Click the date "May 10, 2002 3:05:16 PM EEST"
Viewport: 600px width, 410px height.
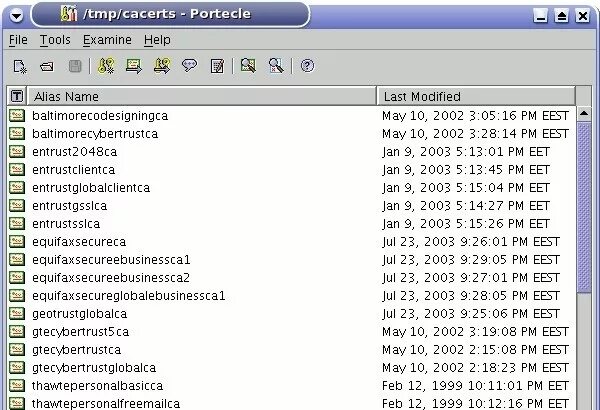(475, 116)
